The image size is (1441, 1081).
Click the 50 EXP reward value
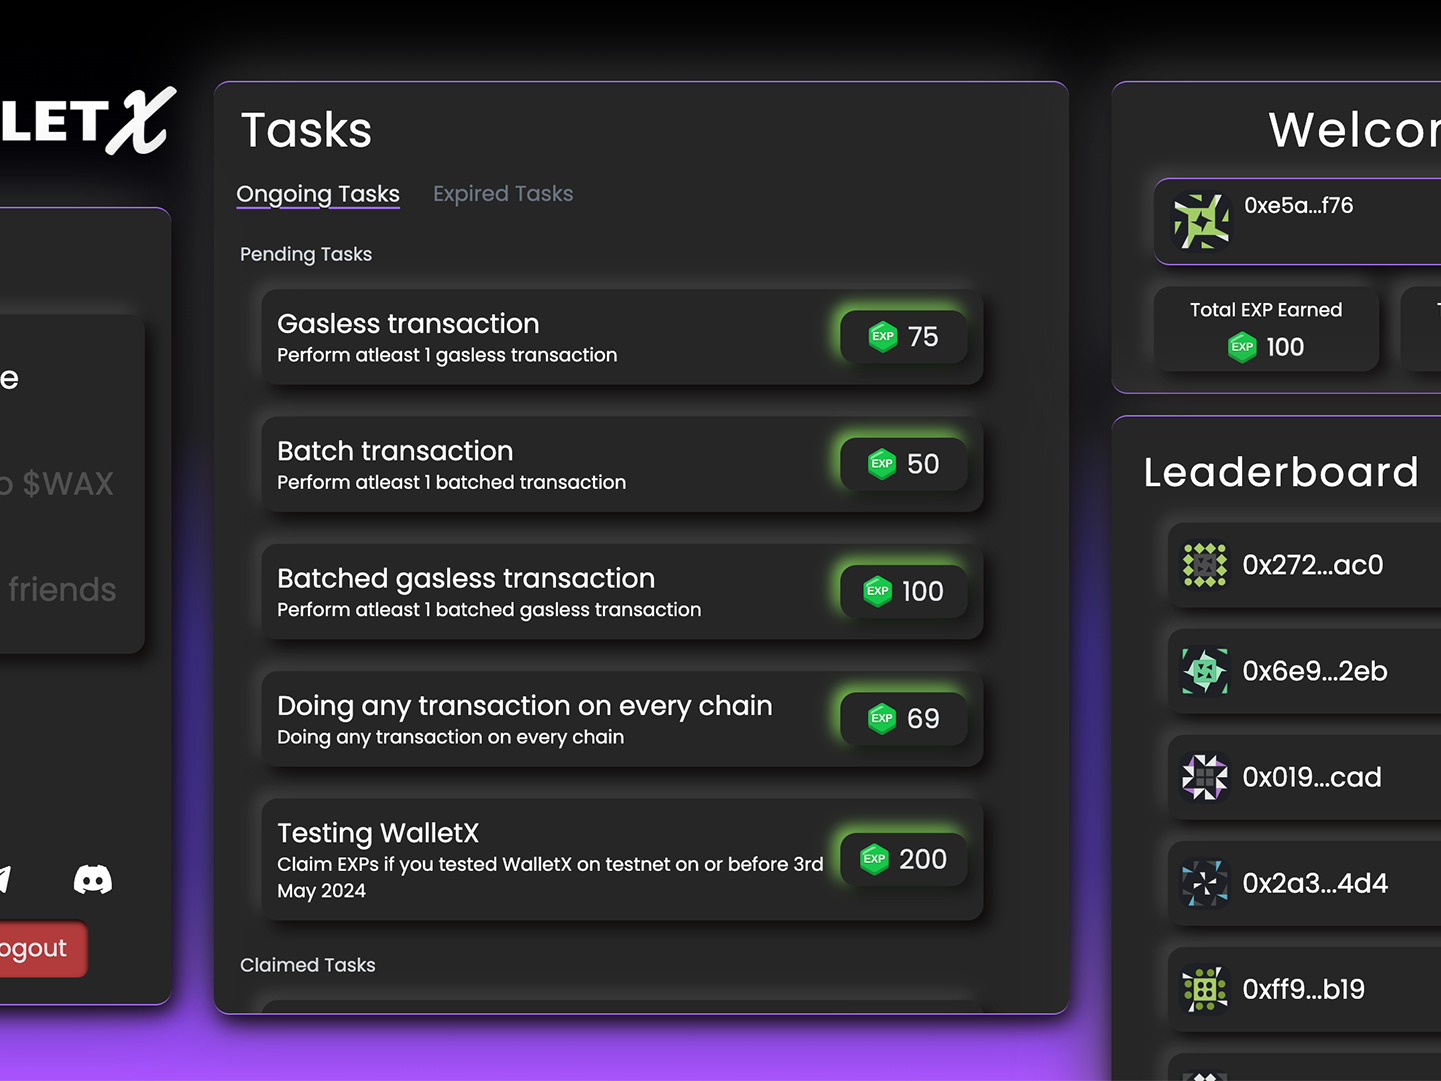923,464
